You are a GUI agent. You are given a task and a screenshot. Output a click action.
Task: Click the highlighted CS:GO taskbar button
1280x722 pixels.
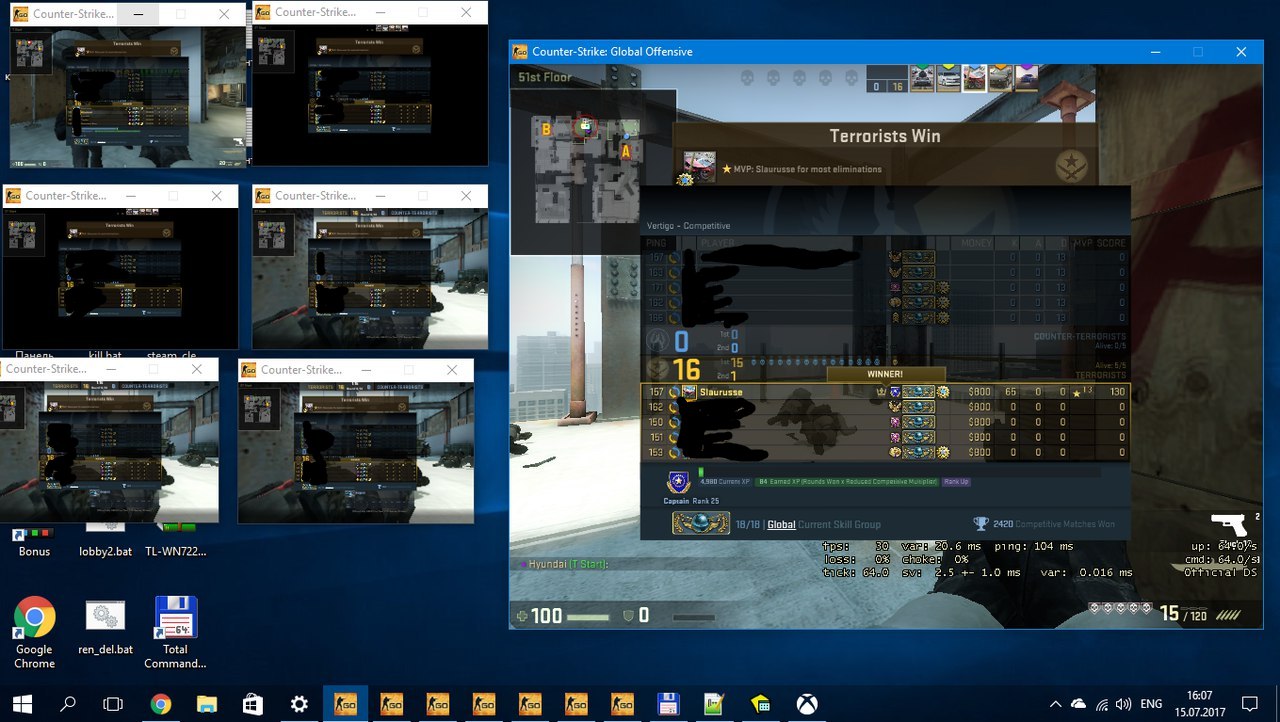(x=345, y=704)
